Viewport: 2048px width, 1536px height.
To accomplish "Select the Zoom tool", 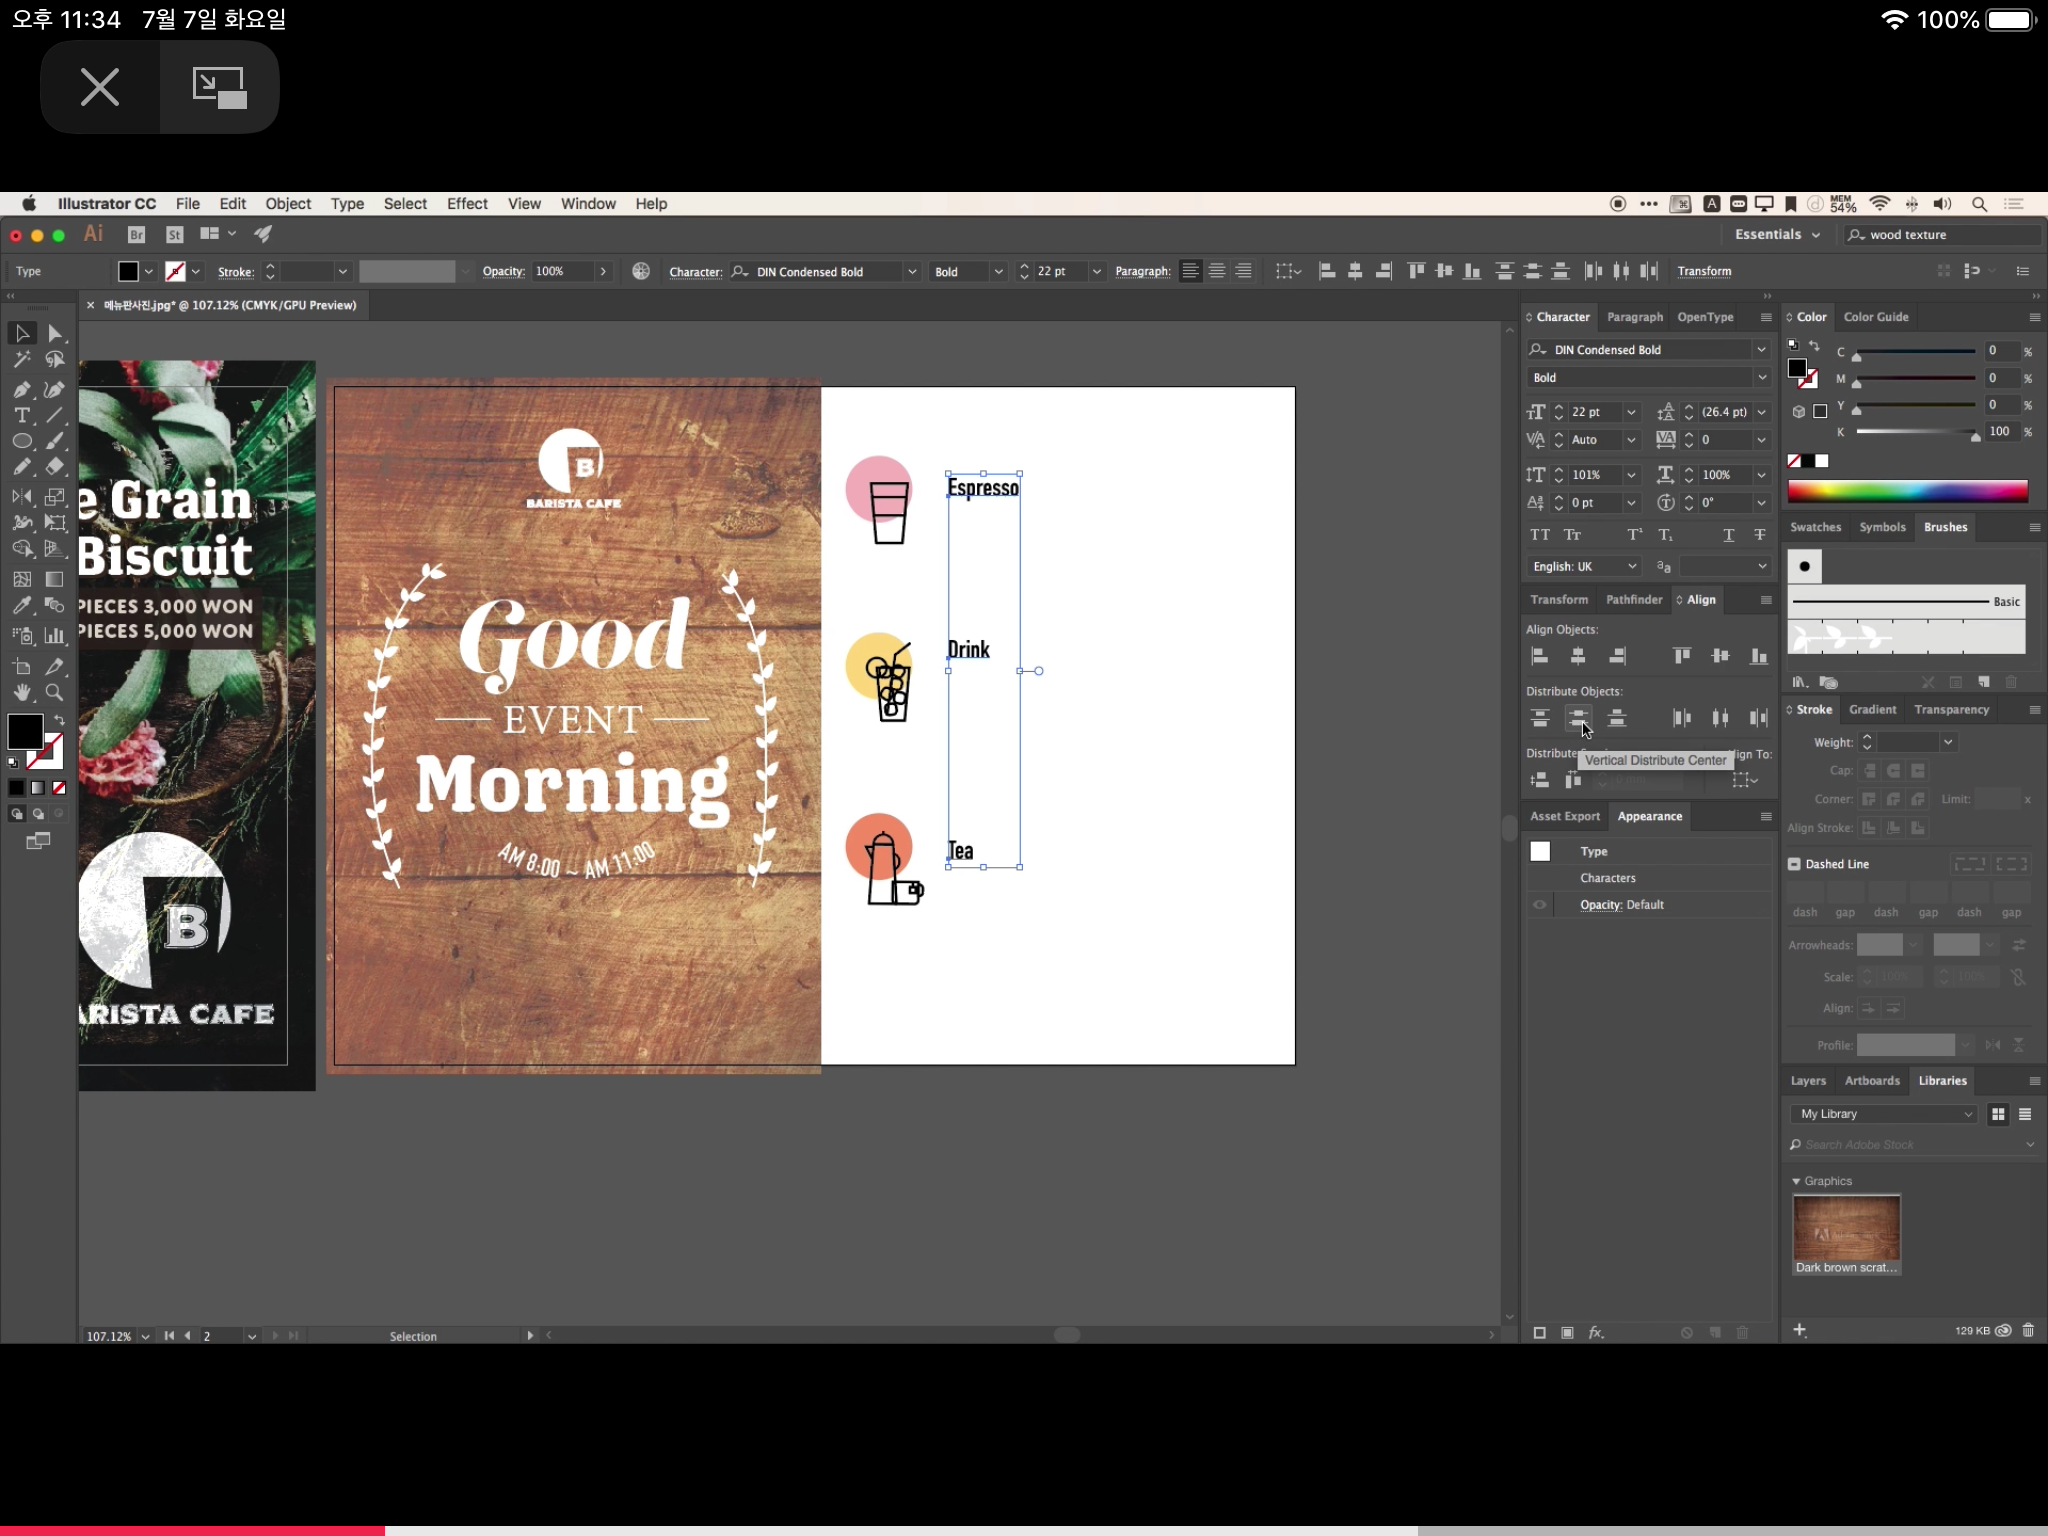I will [x=55, y=692].
